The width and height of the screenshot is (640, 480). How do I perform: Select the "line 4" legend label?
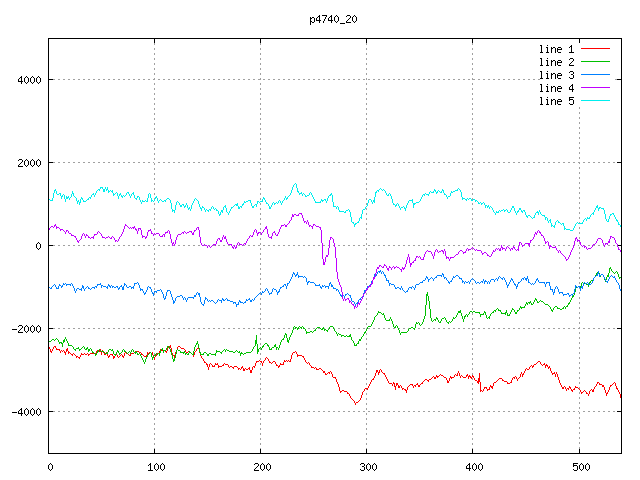click(x=556, y=88)
